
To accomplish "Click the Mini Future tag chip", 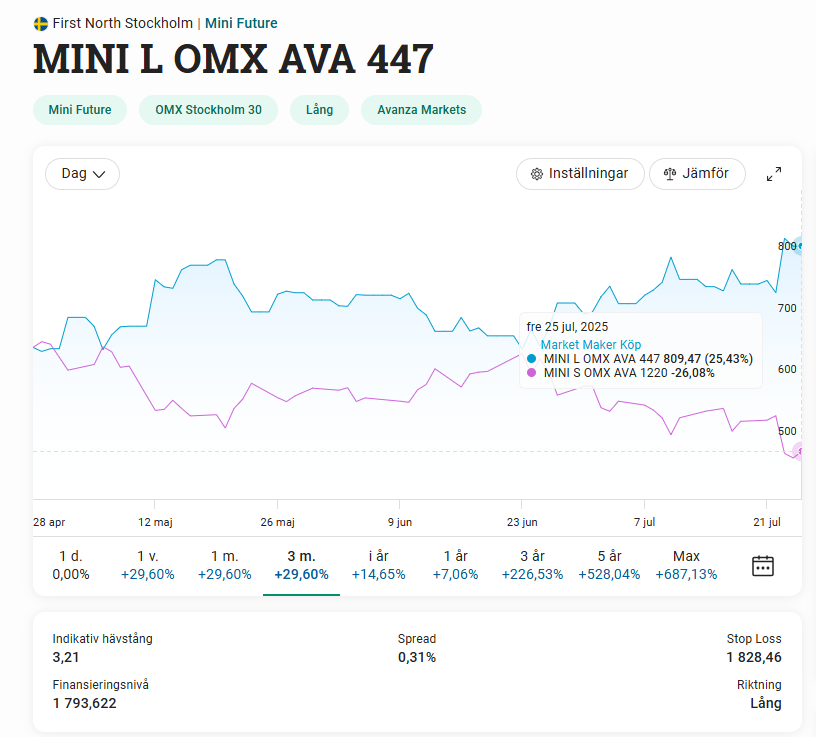I will [80, 110].
